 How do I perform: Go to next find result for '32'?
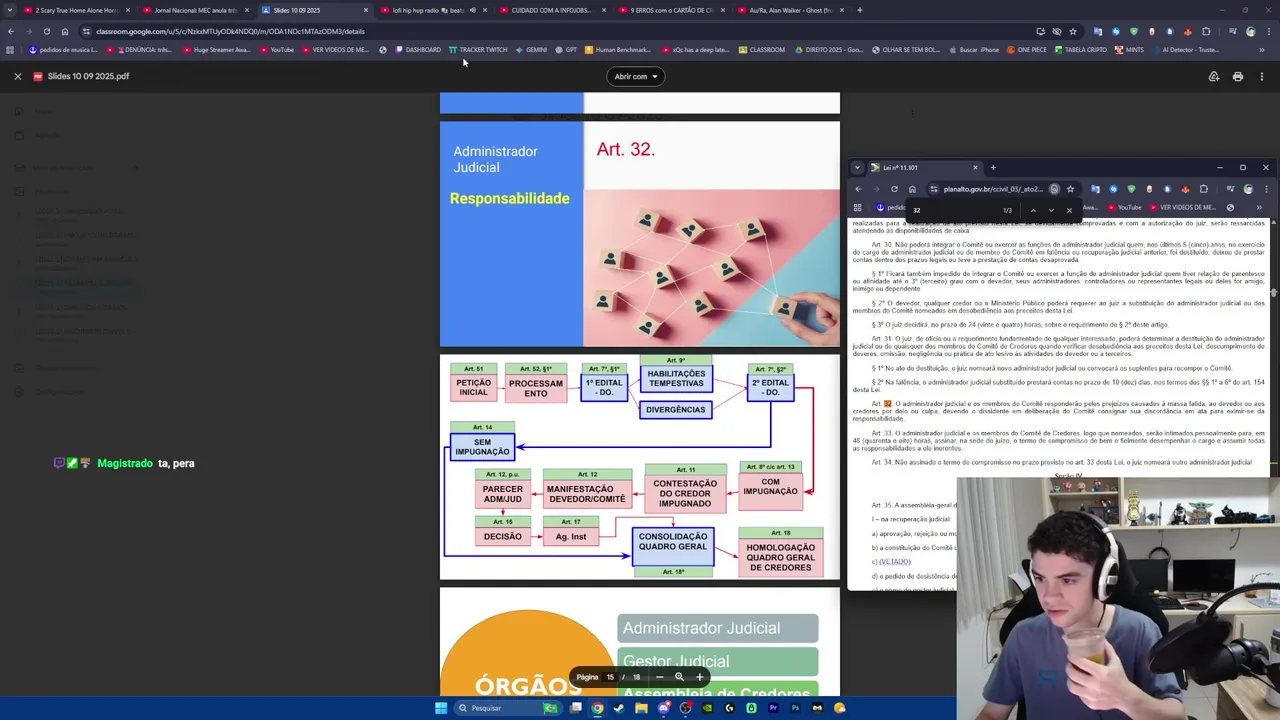click(1051, 210)
